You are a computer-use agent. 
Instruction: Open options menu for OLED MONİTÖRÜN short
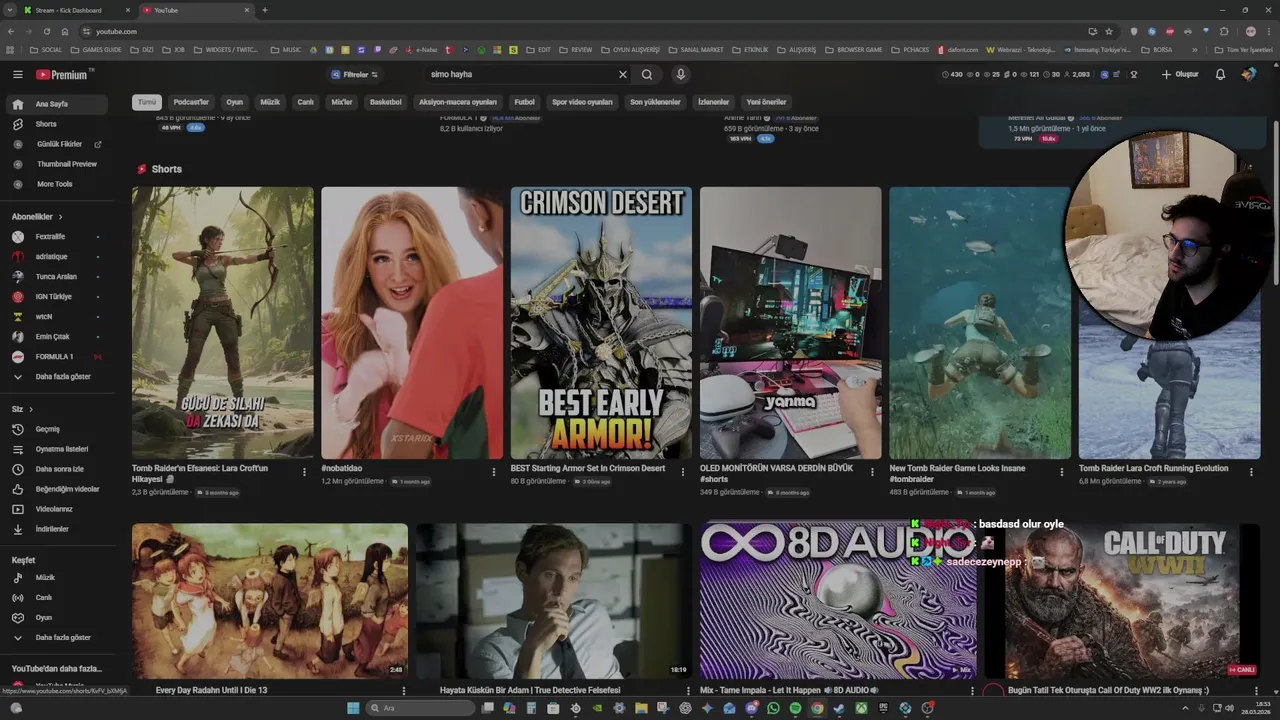click(873, 472)
